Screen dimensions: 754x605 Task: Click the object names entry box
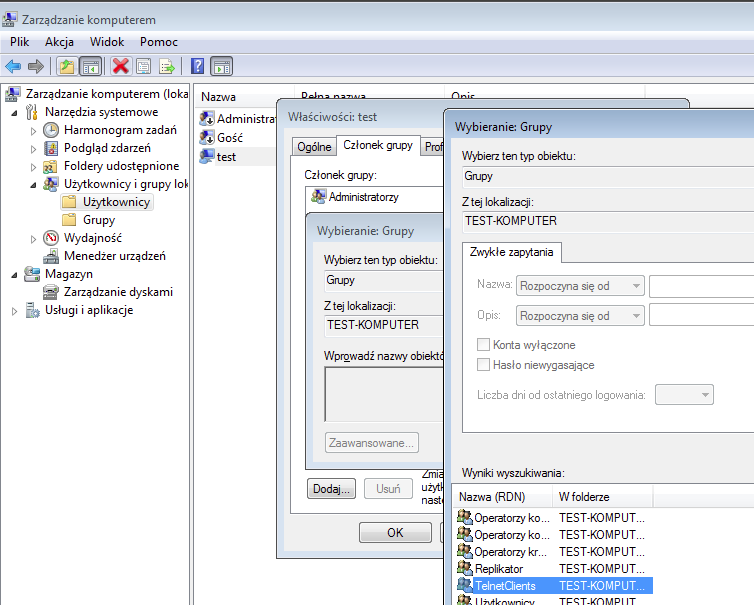coord(384,394)
